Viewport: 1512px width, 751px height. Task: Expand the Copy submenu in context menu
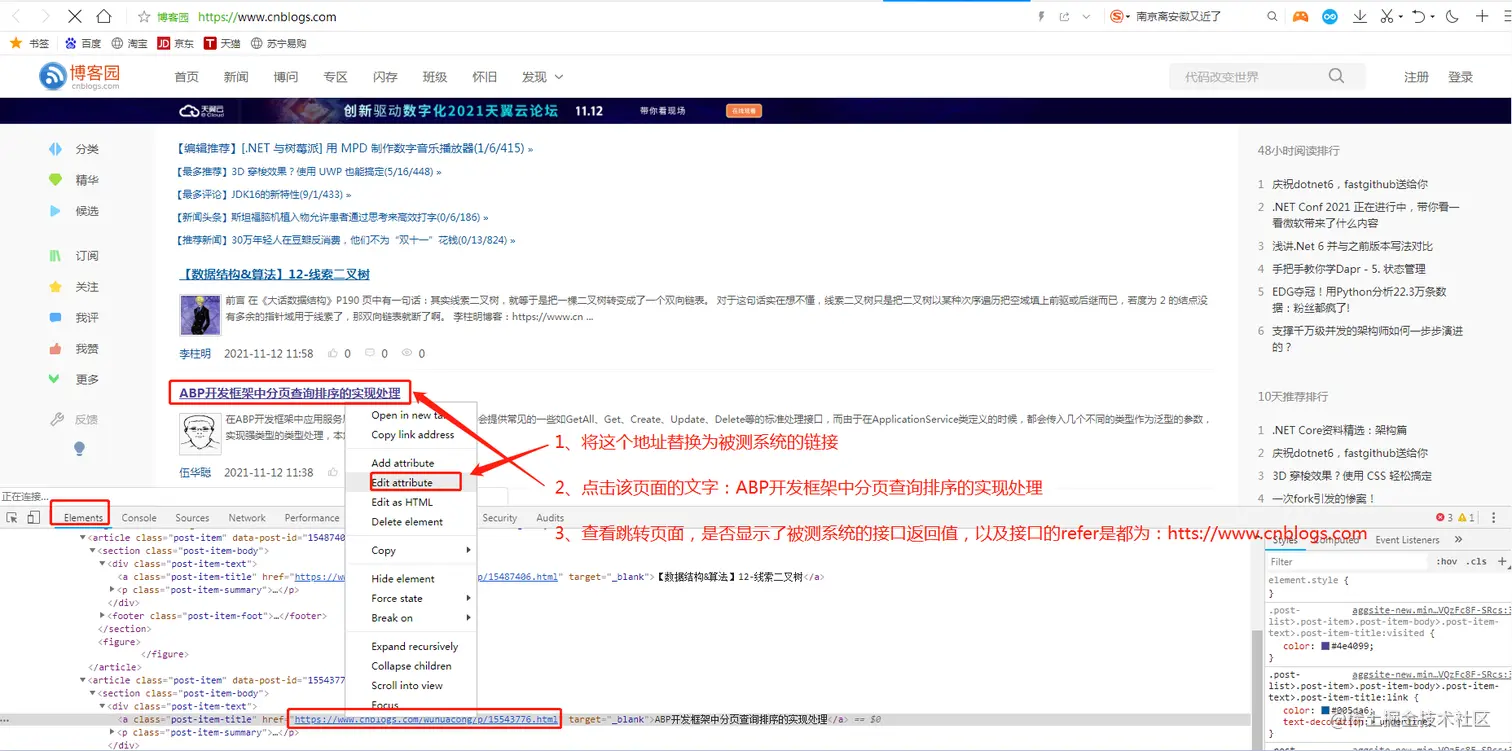point(412,551)
